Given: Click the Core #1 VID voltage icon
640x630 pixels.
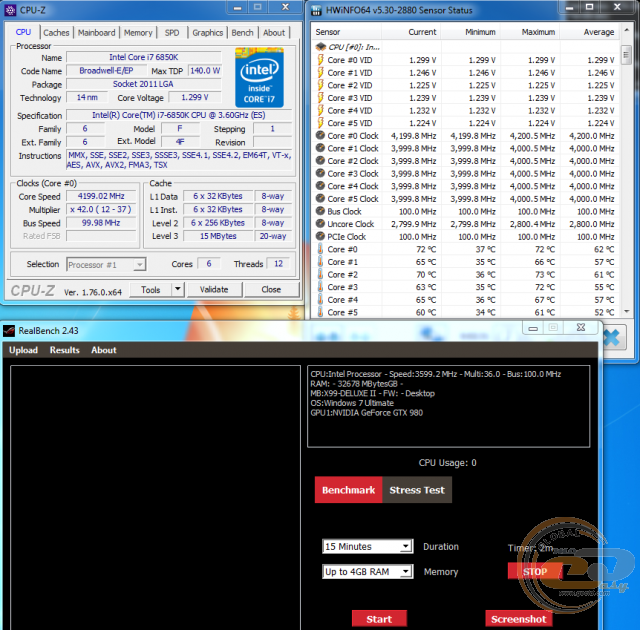Looking at the screenshot, I should [x=320, y=72].
